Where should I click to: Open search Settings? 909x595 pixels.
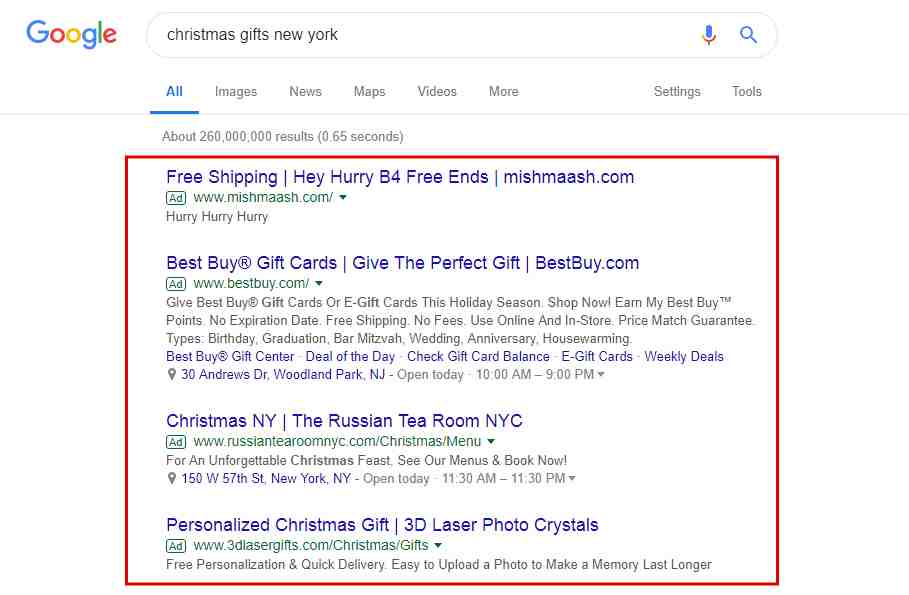click(677, 92)
